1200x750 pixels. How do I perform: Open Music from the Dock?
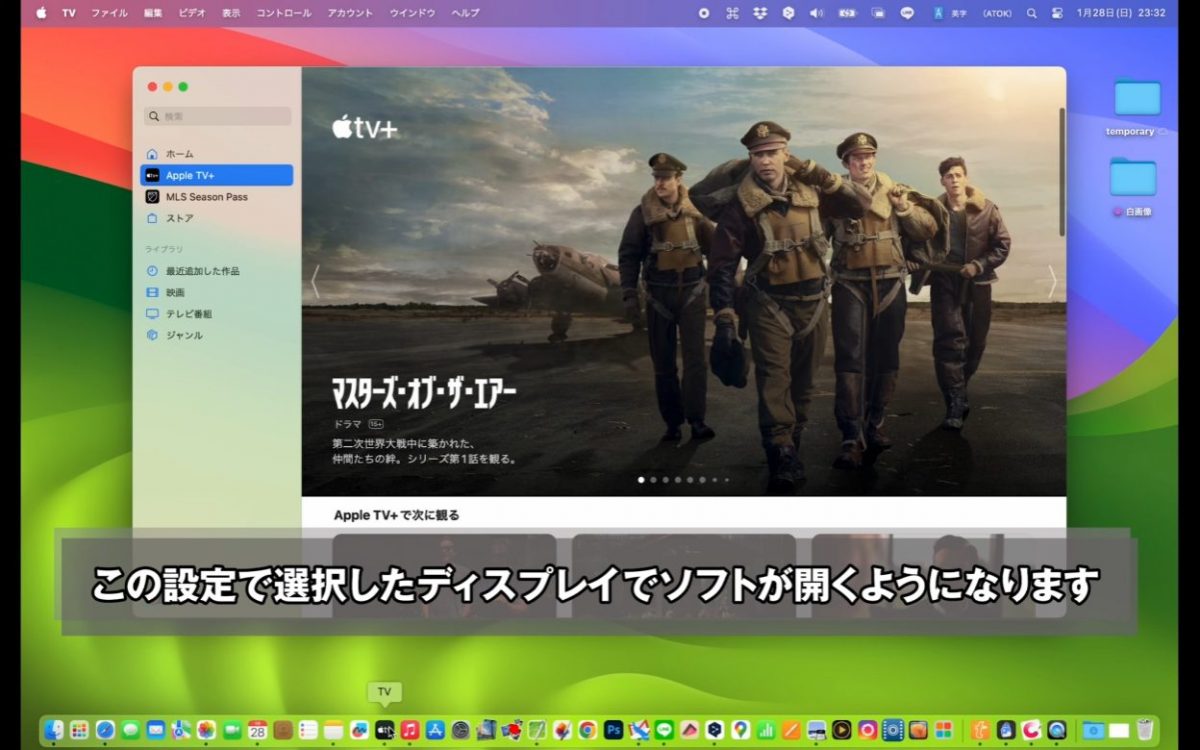409,730
